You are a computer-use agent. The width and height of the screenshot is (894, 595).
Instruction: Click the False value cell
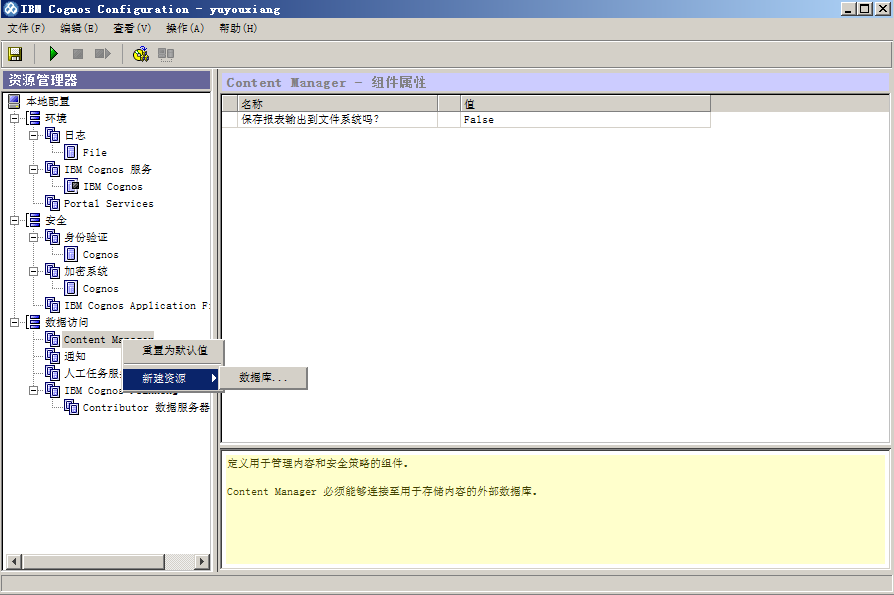(586, 120)
